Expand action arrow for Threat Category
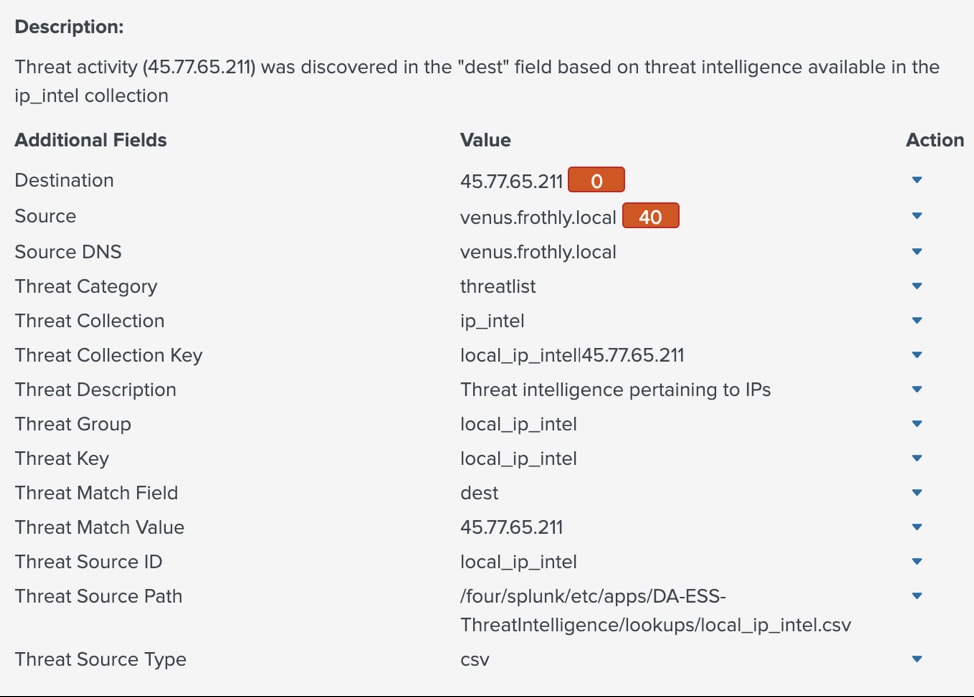Screen dimensions: 974x697 click(x=917, y=286)
